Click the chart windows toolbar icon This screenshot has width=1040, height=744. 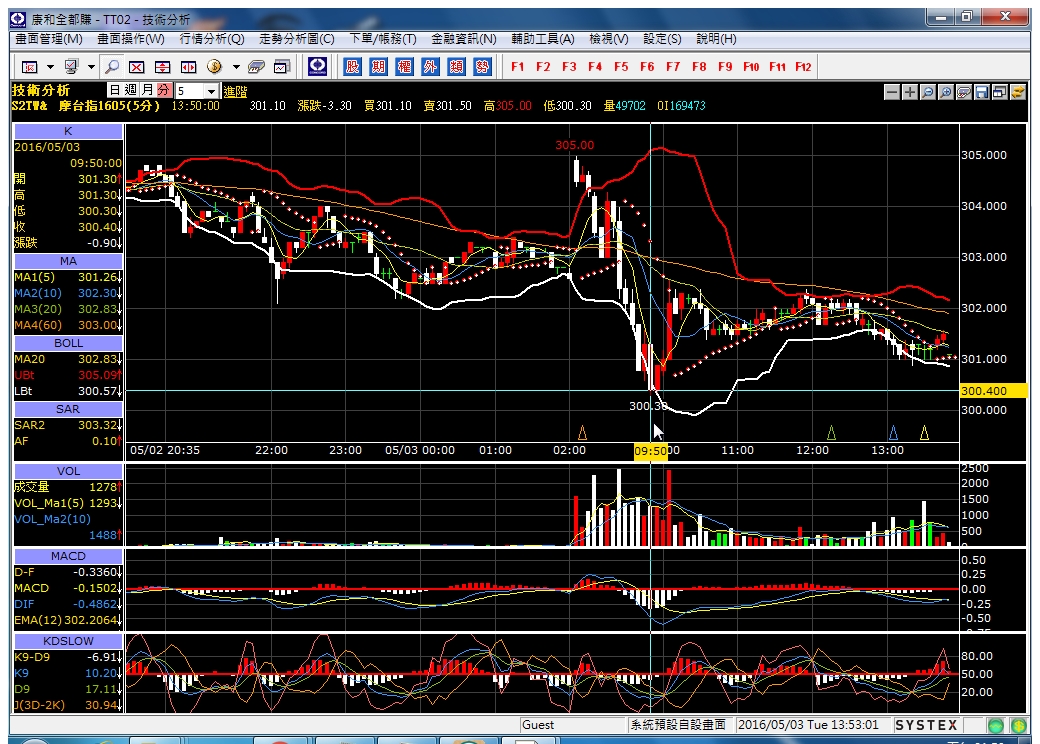[282, 67]
